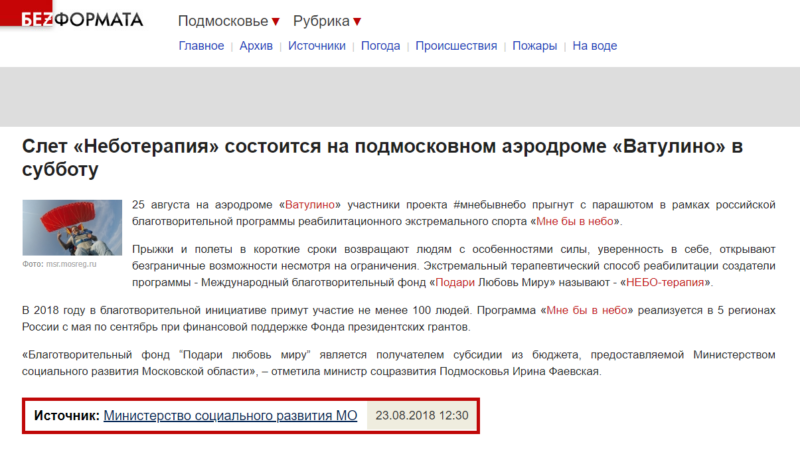Open the source Министерство социального развития МО
The width and height of the screenshot is (800, 450).
230,416
